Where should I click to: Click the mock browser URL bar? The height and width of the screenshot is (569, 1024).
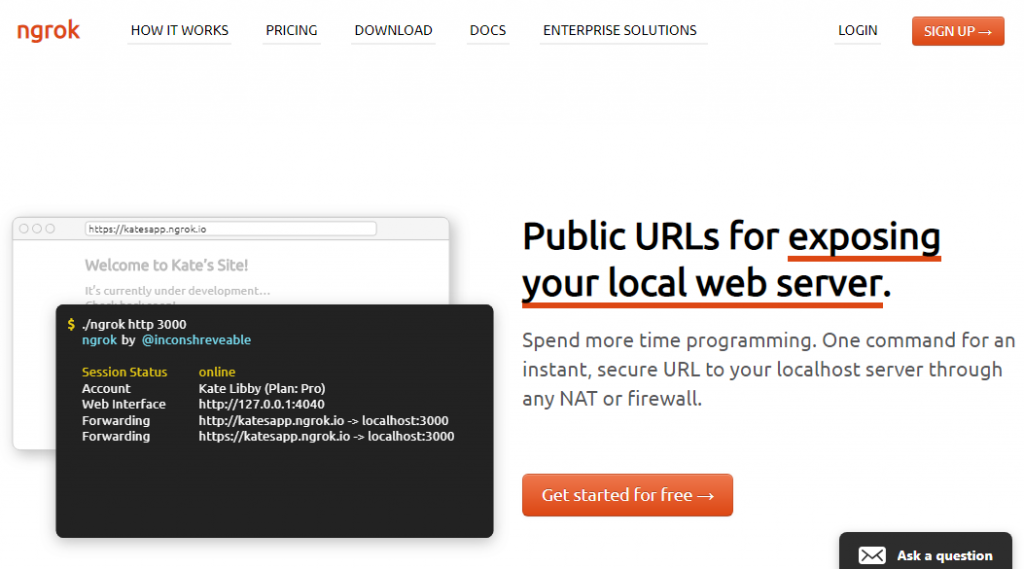pos(231,229)
